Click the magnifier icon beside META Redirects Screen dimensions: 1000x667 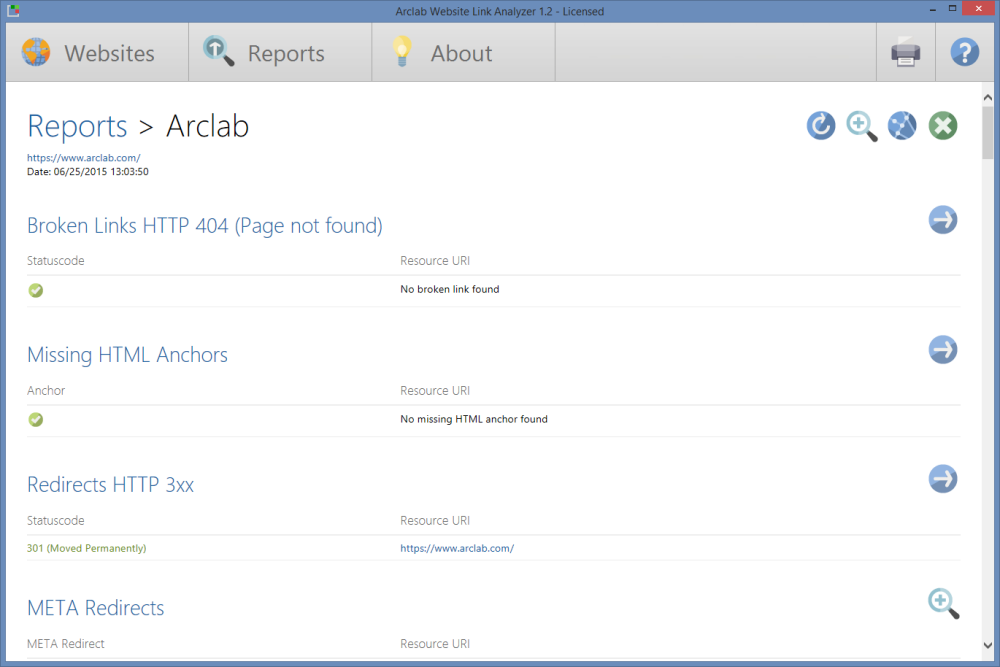click(943, 603)
